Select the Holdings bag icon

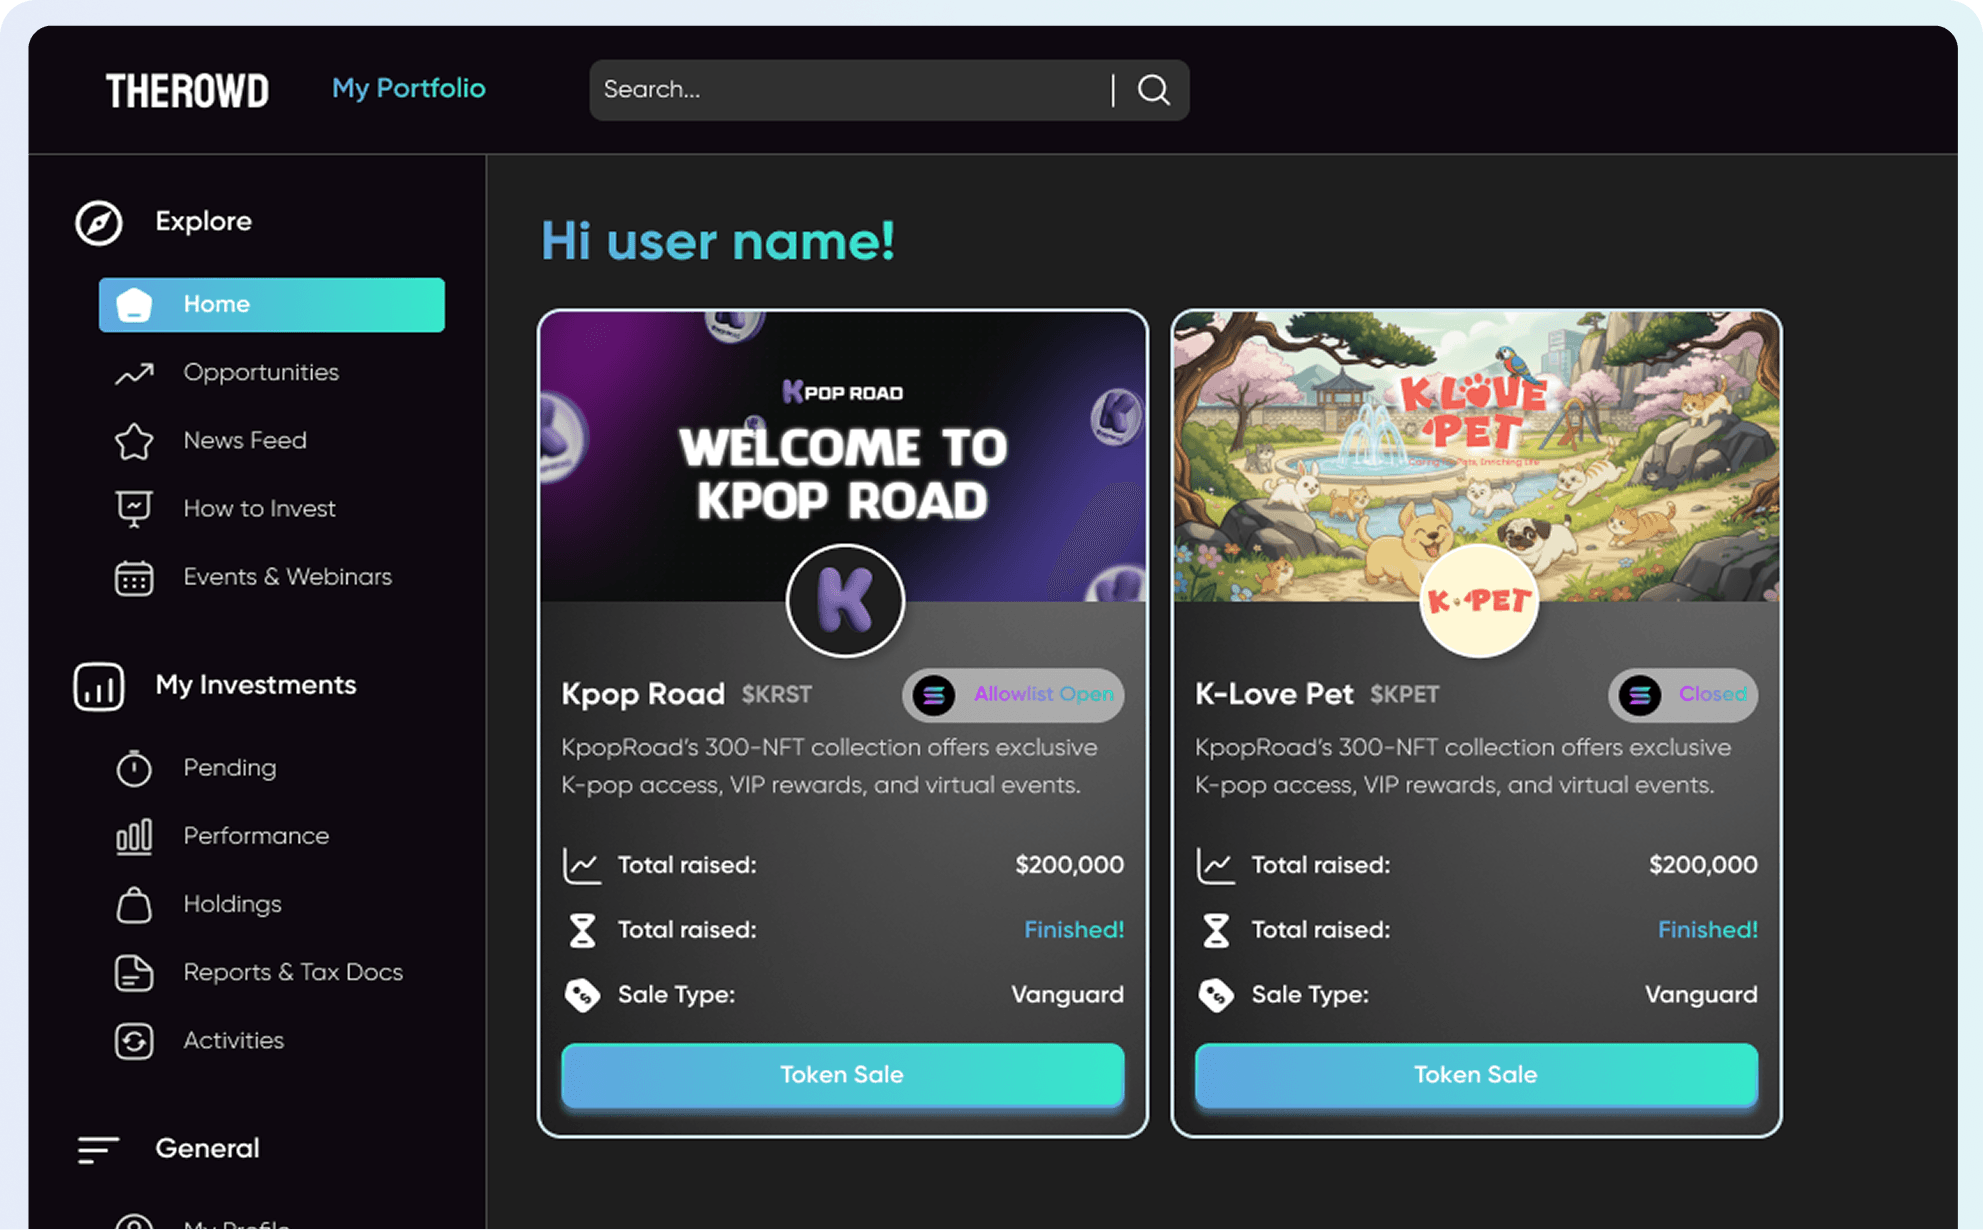(133, 904)
